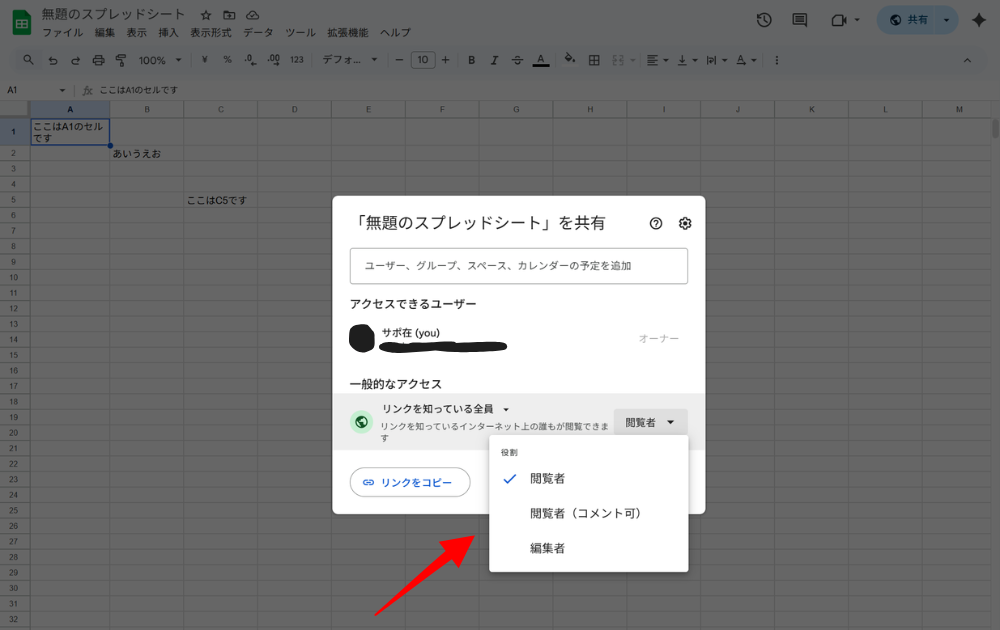Star the spreadsheet title
1000x630 pixels.
[x=206, y=16]
